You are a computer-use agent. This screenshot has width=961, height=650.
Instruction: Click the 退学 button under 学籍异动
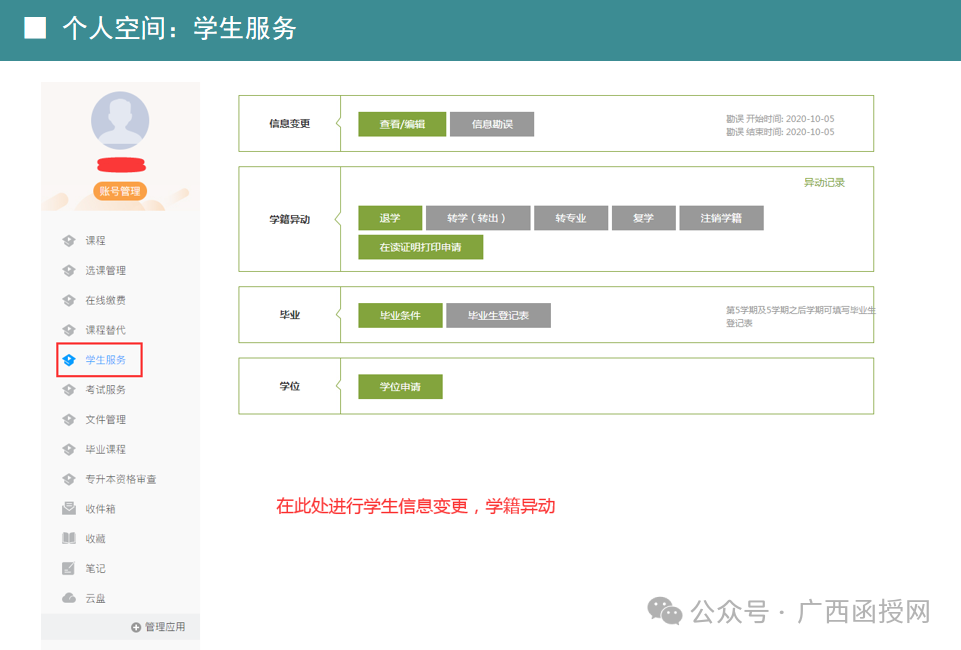(389, 218)
